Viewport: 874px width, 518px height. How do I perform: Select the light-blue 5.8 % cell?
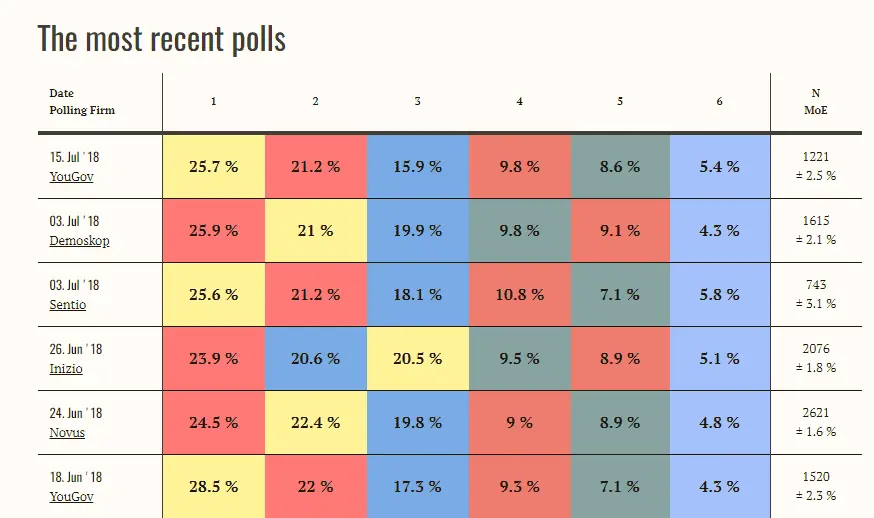(719, 295)
